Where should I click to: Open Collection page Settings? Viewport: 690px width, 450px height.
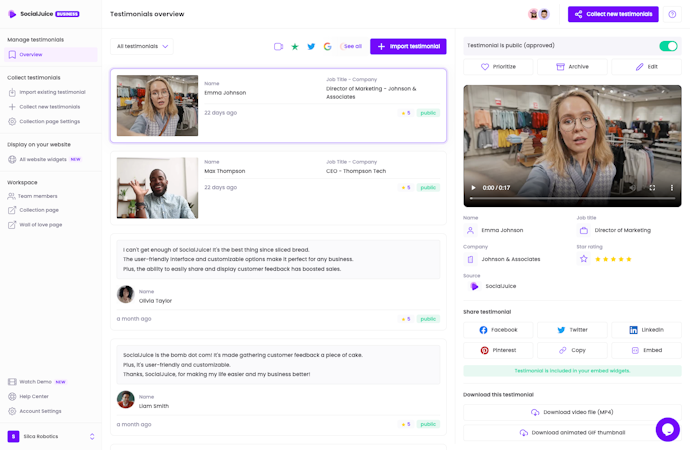tap(44, 121)
